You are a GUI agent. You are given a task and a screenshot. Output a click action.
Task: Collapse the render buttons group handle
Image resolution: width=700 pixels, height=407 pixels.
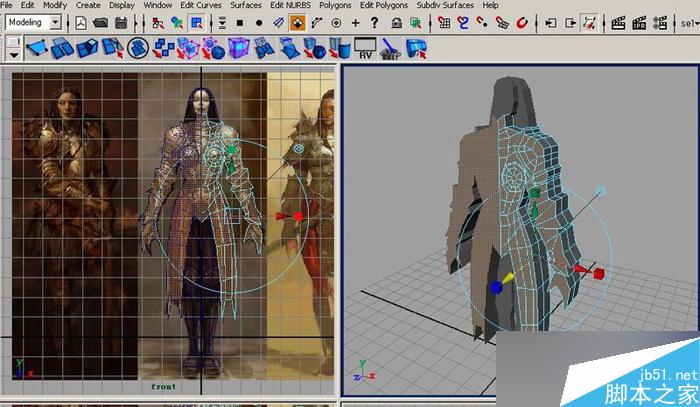(x=604, y=23)
